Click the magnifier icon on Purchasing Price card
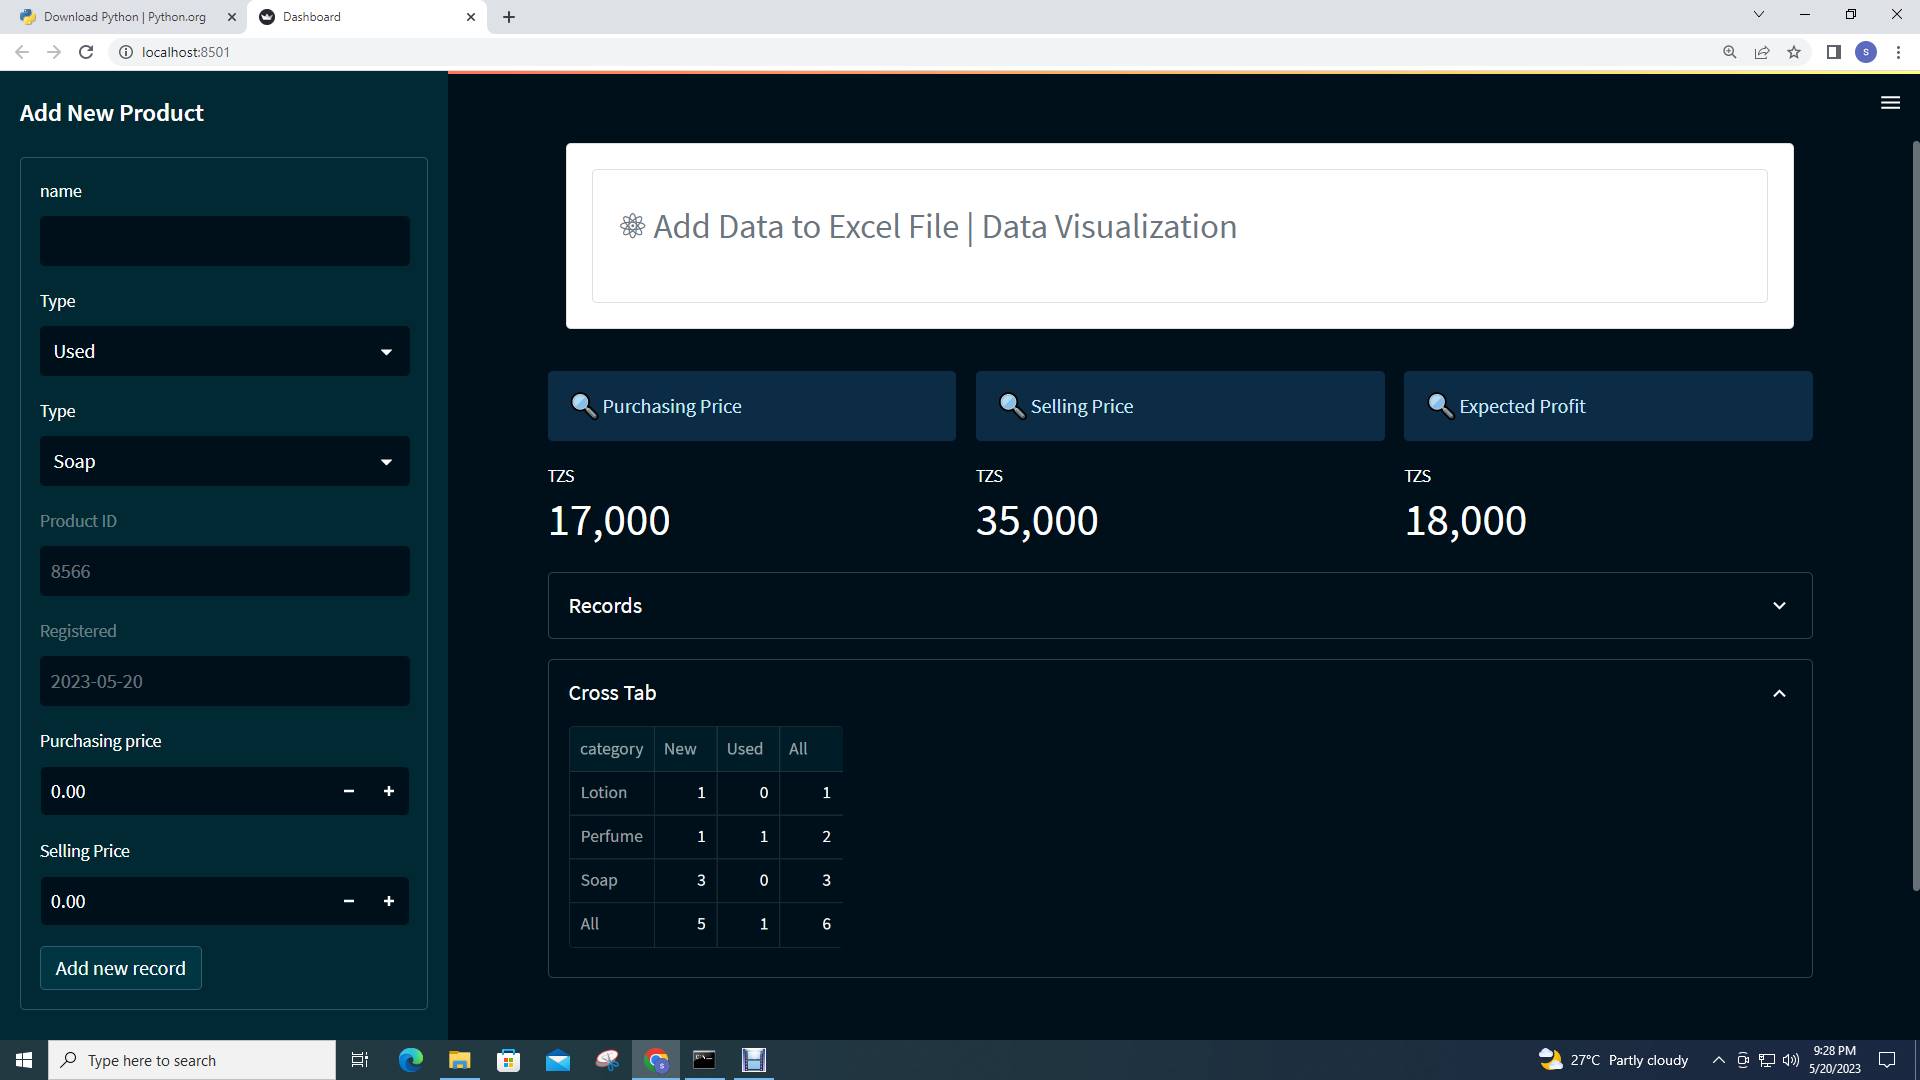The image size is (1920, 1080). [584, 406]
